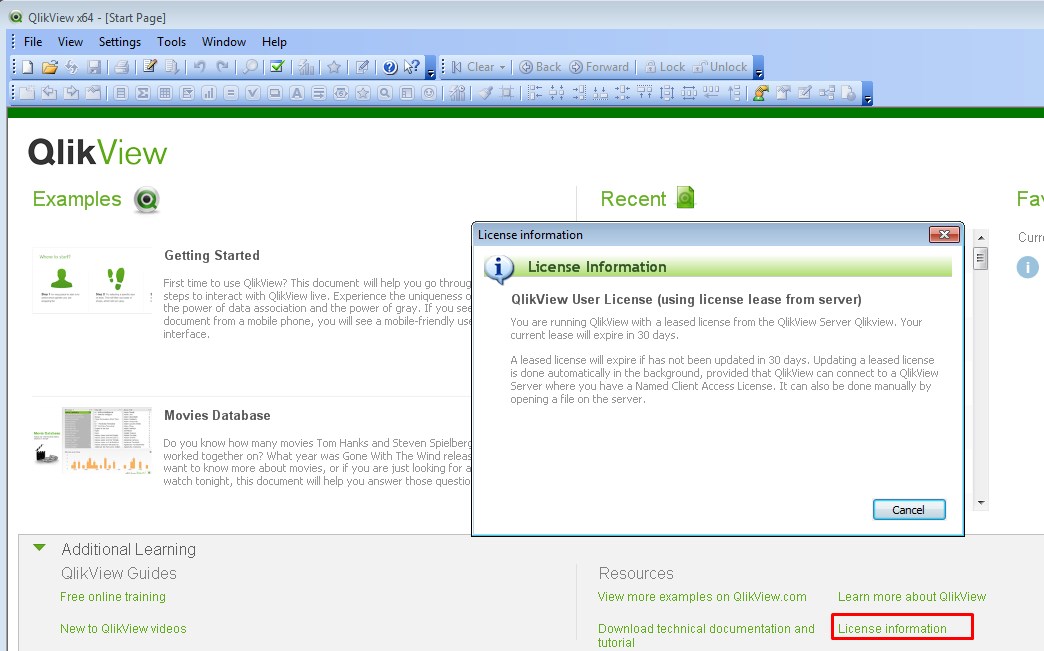Click the Lock selections button
The image size is (1044, 651).
[664, 67]
